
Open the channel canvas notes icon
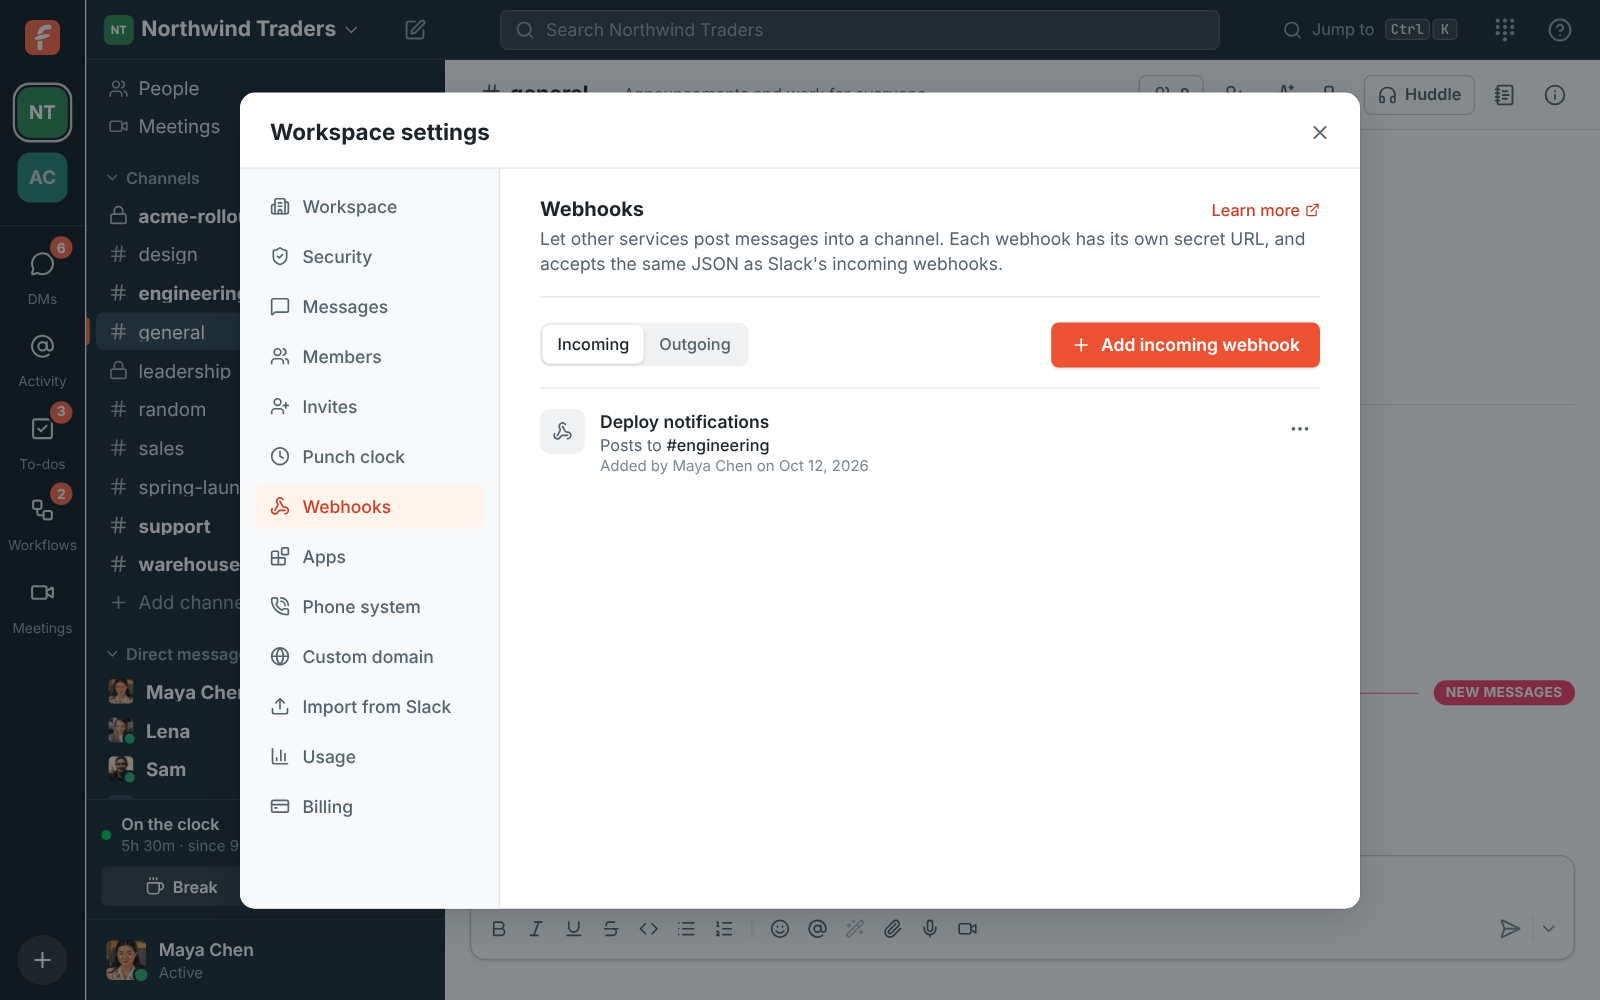click(1504, 95)
